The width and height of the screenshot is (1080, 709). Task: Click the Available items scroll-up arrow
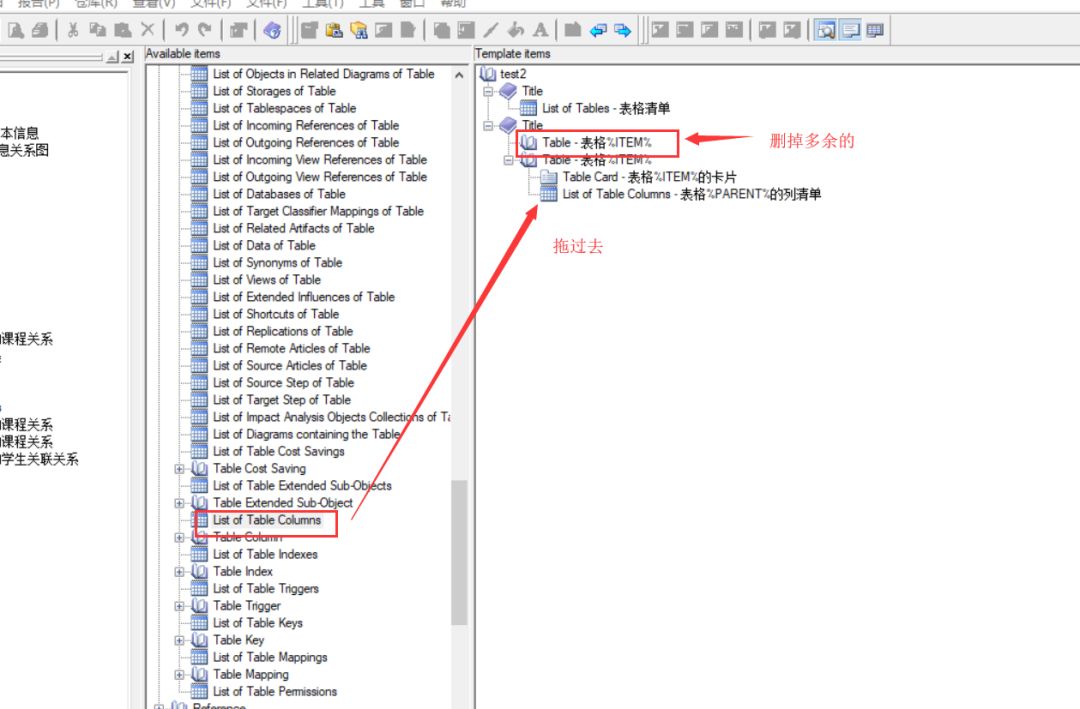(x=459, y=74)
